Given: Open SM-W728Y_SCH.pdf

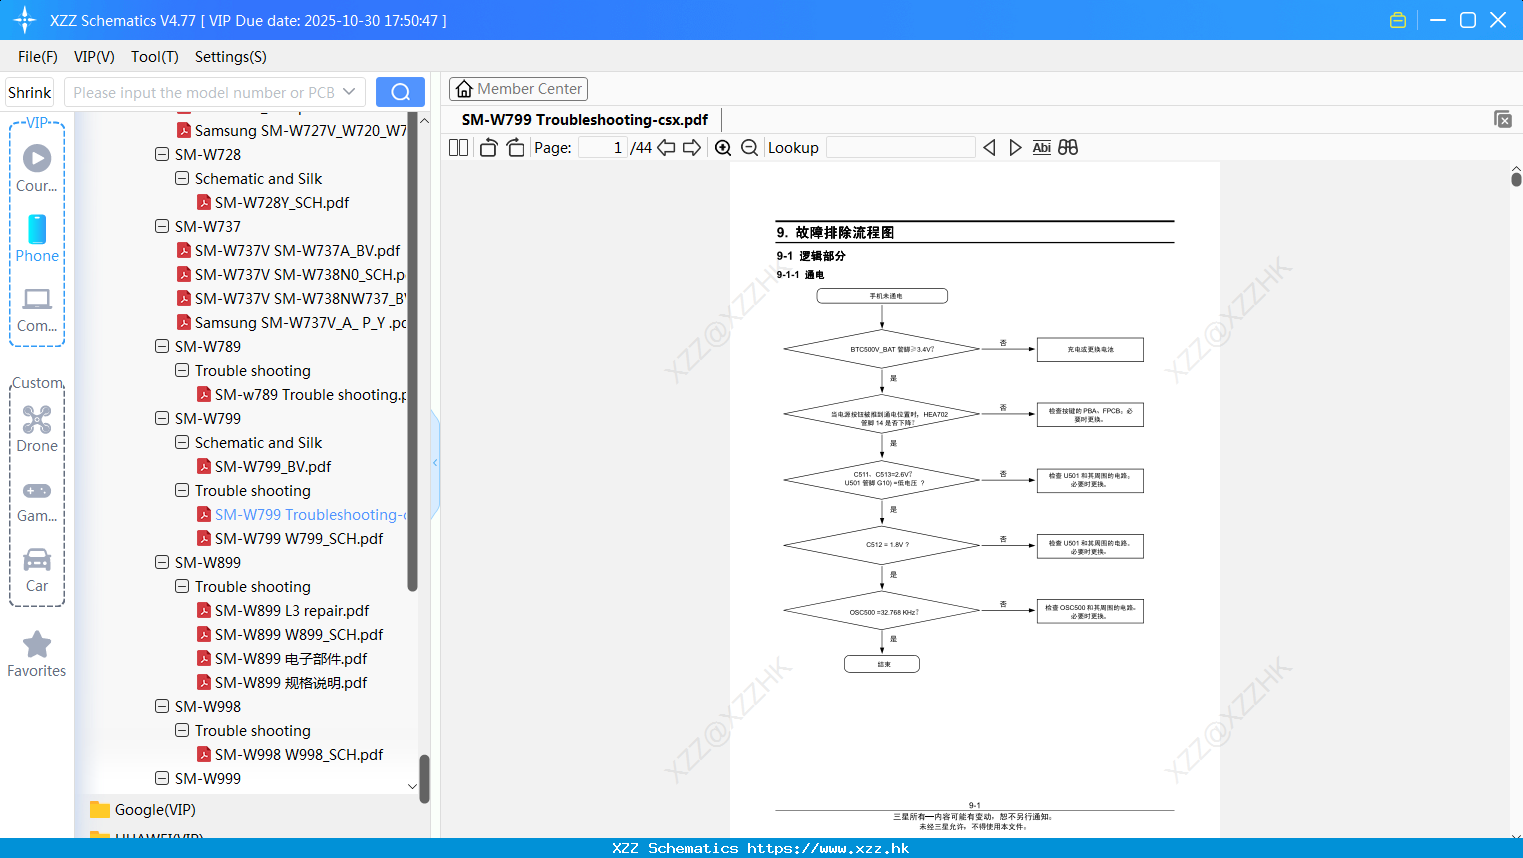Looking at the screenshot, I should 282,202.
